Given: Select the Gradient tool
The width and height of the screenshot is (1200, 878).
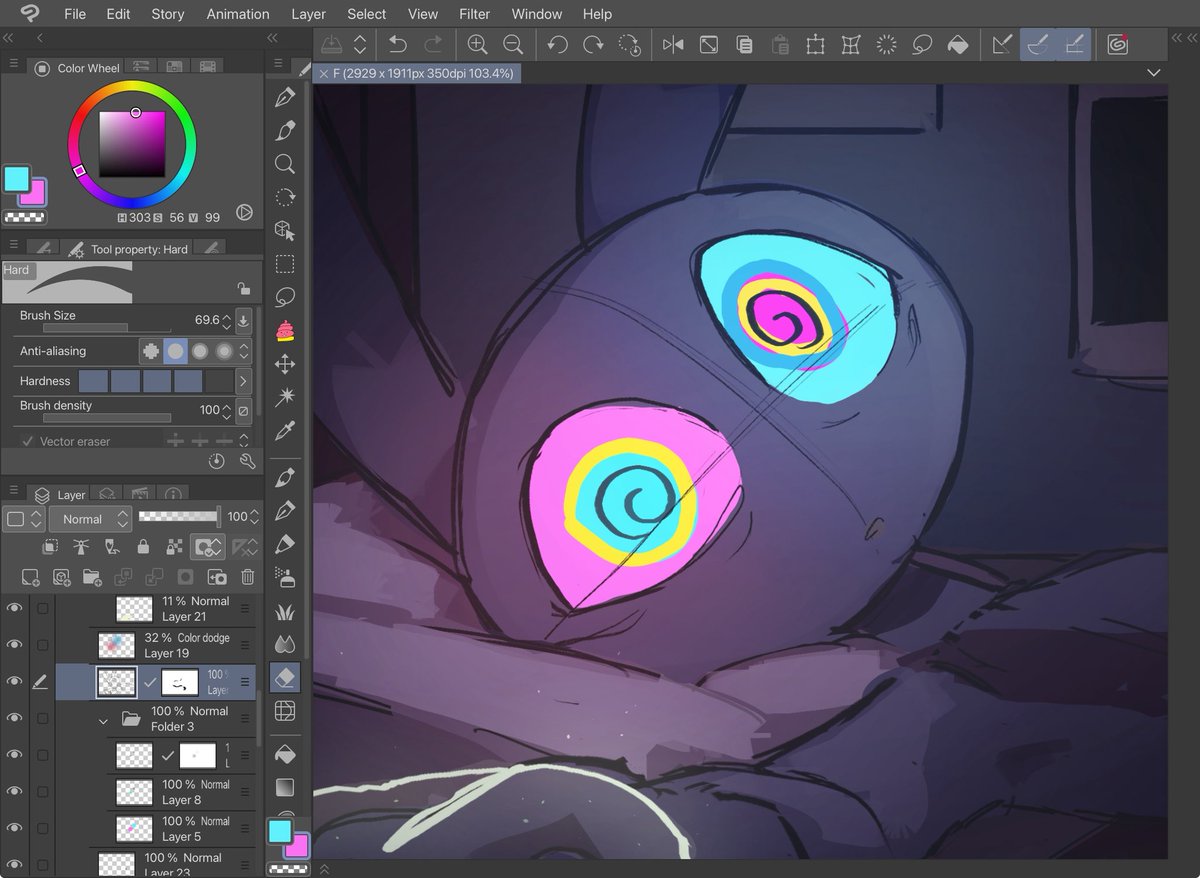Looking at the screenshot, I should tap(285, 787).
